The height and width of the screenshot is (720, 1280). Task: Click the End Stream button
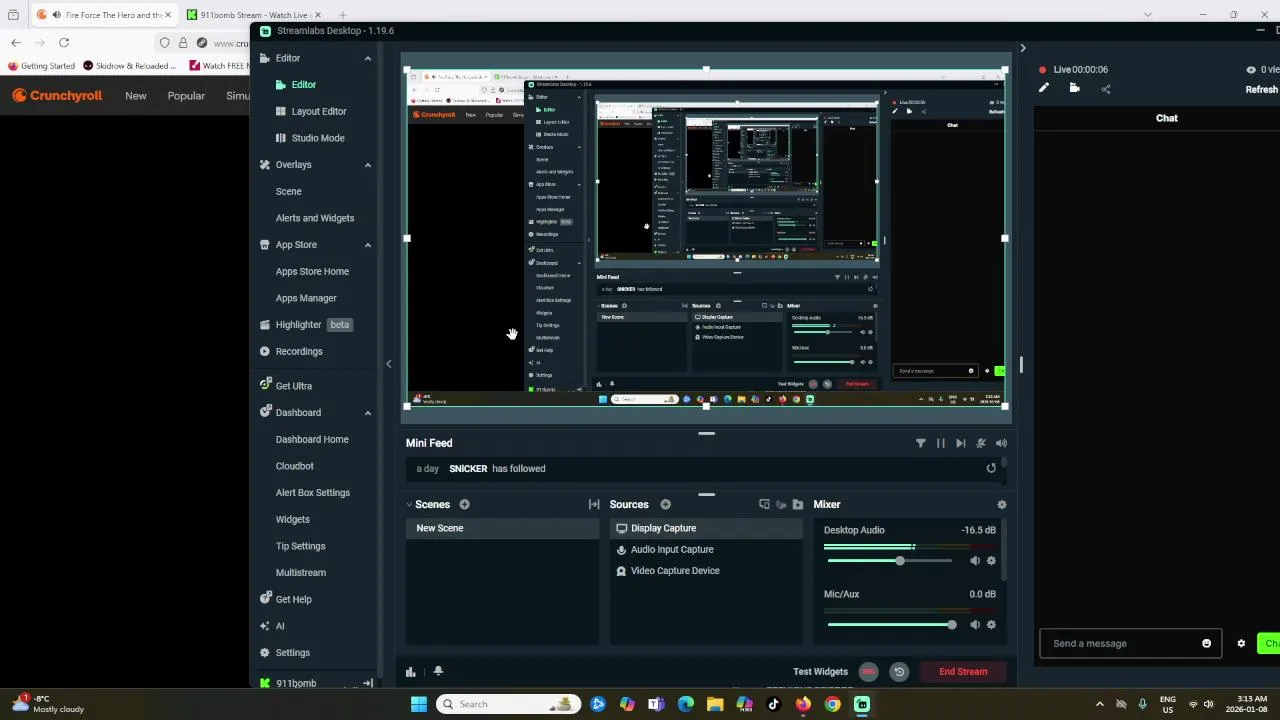tap(963, 672)
